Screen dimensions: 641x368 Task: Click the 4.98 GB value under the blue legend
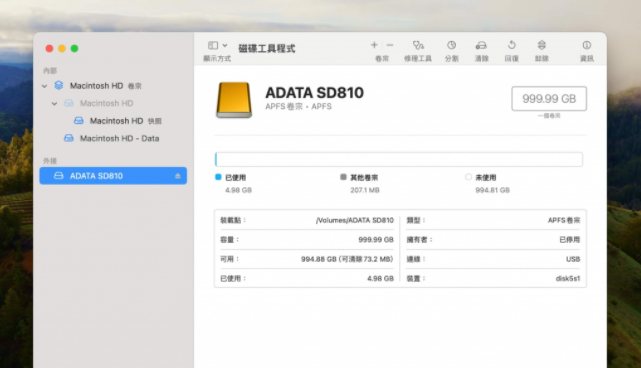click(x=238, y=190)
